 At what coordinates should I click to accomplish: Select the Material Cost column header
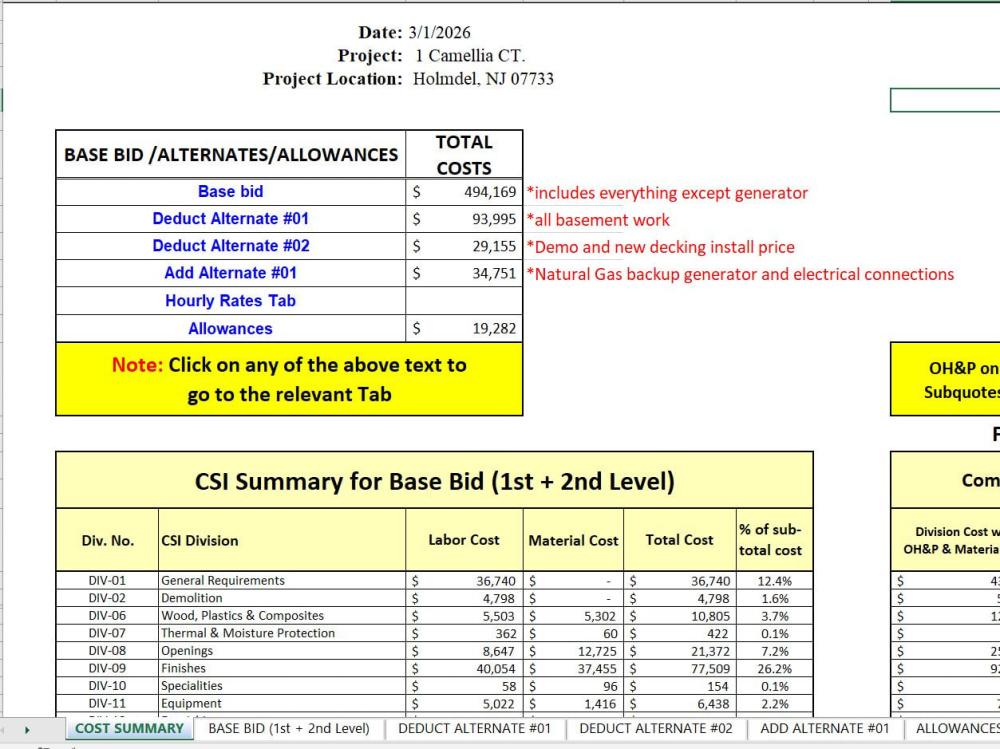pos(573,540)
